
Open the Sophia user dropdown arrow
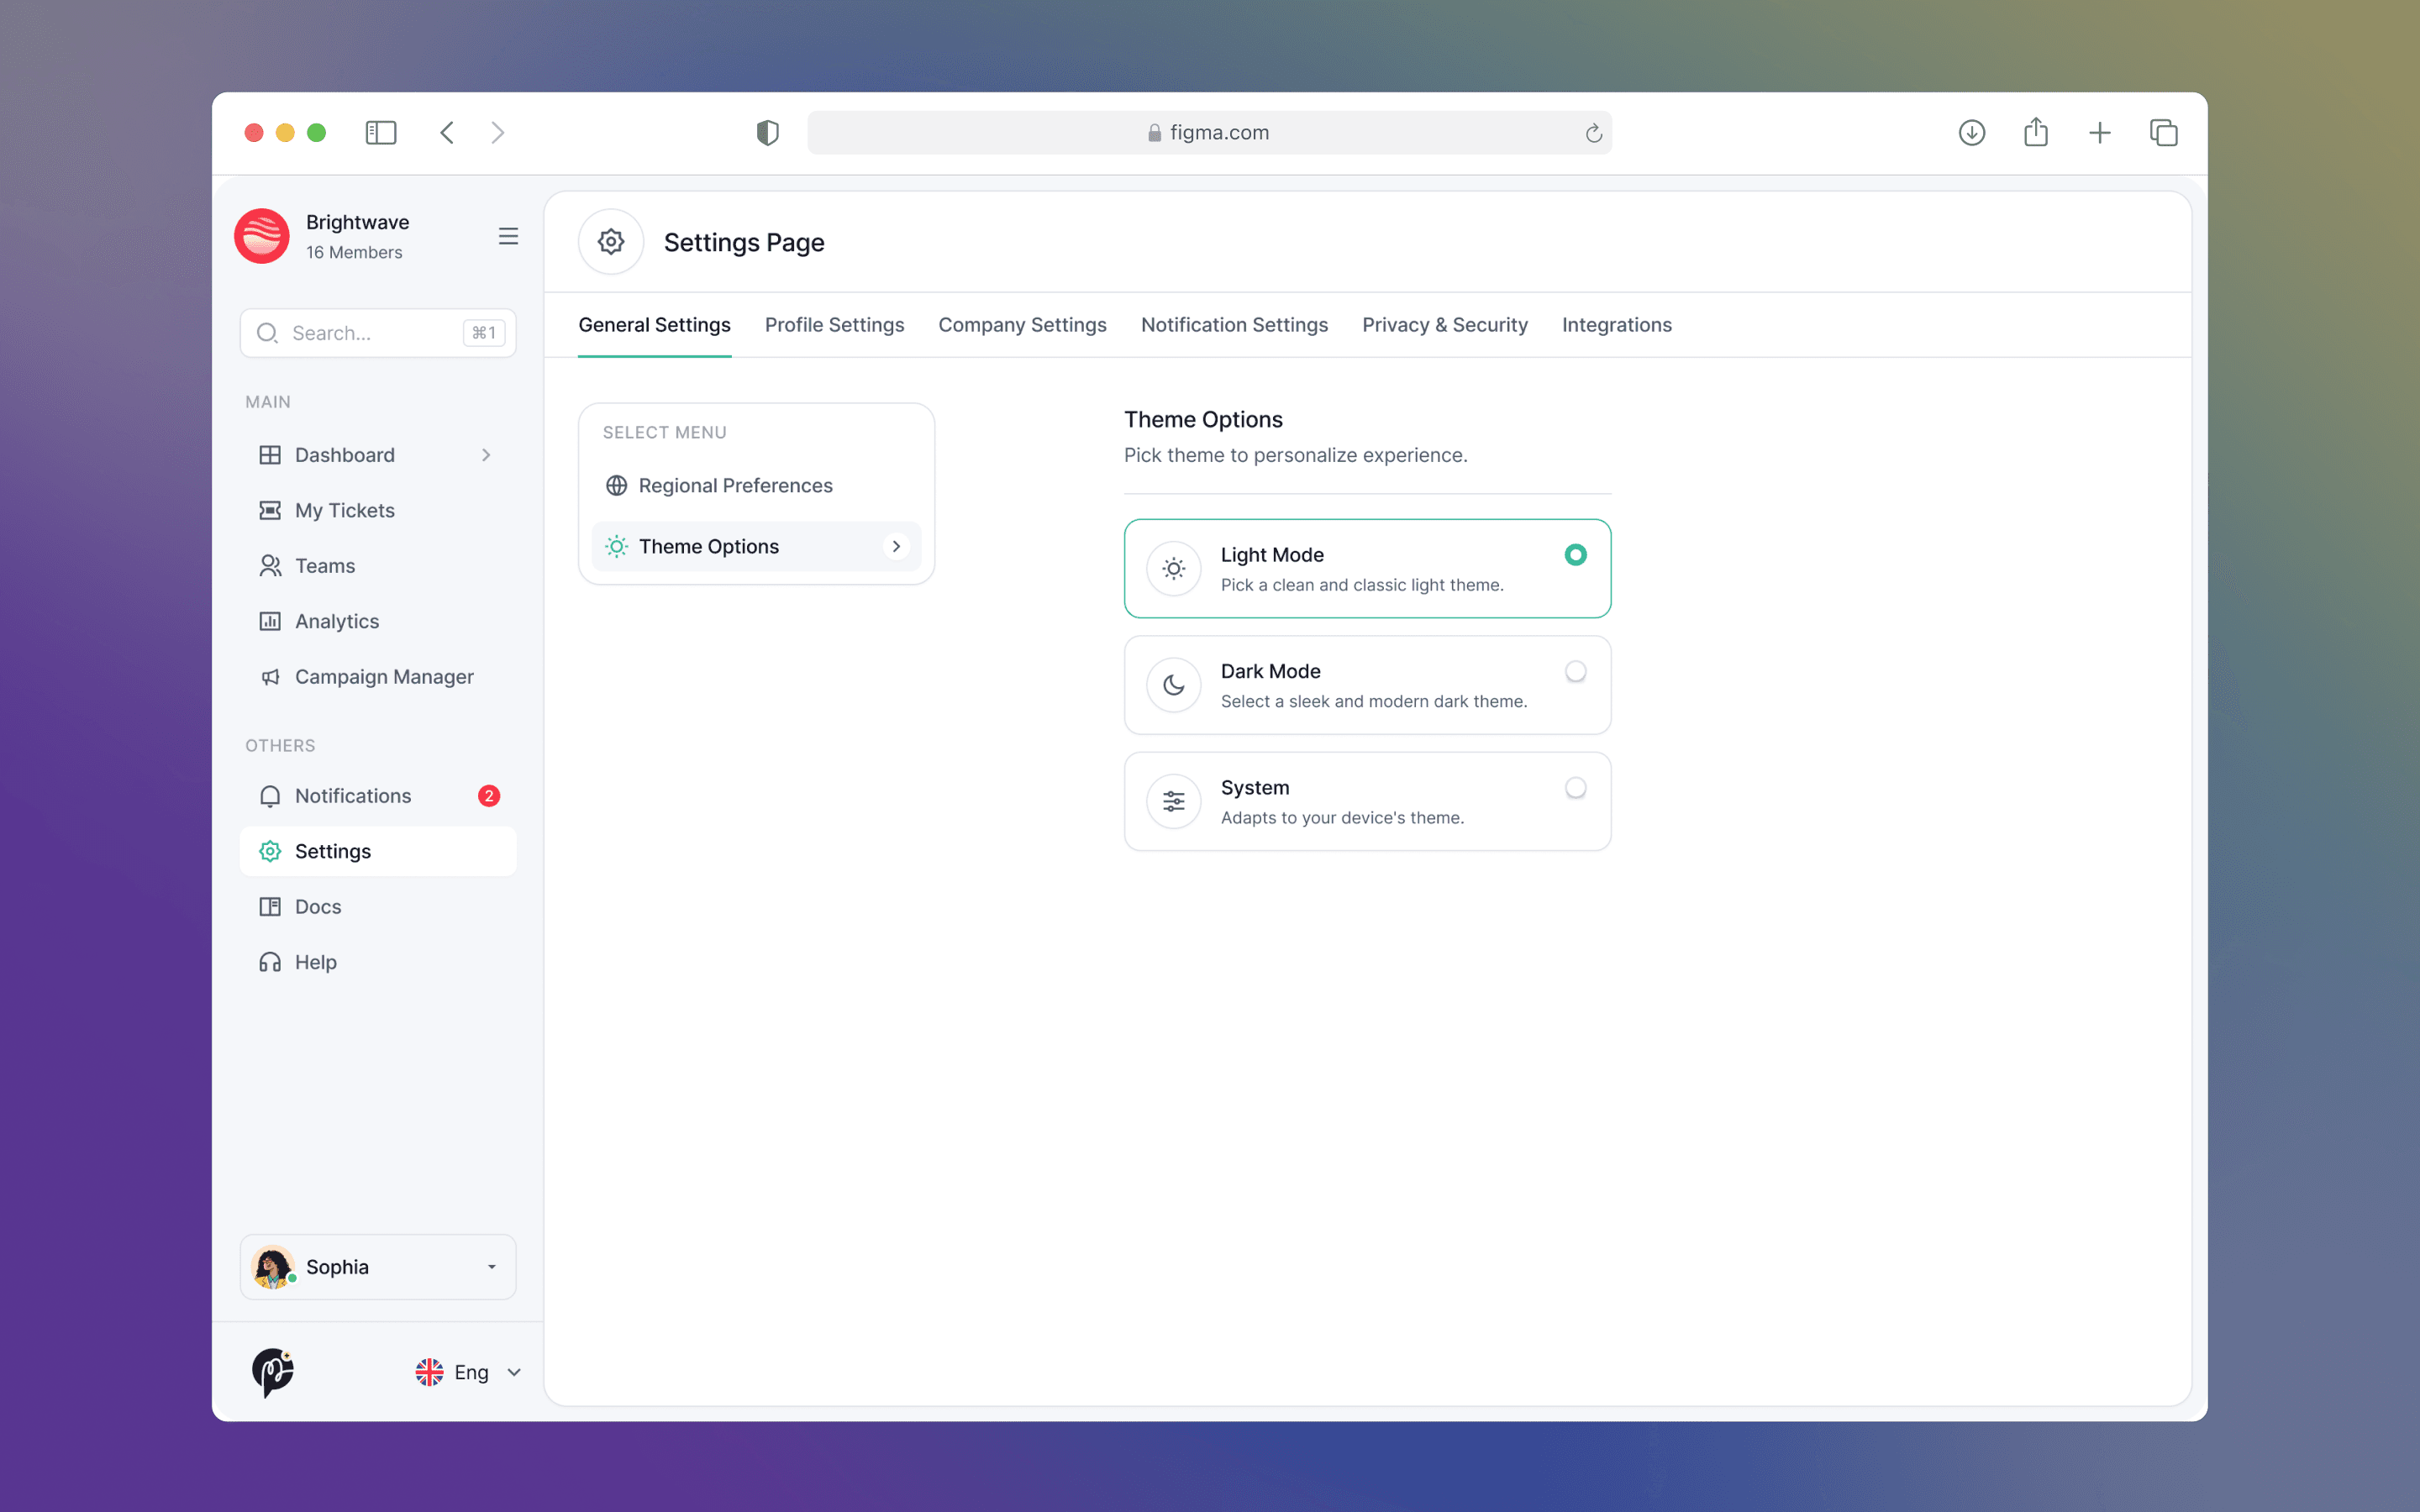click(x=492, y=1267)
